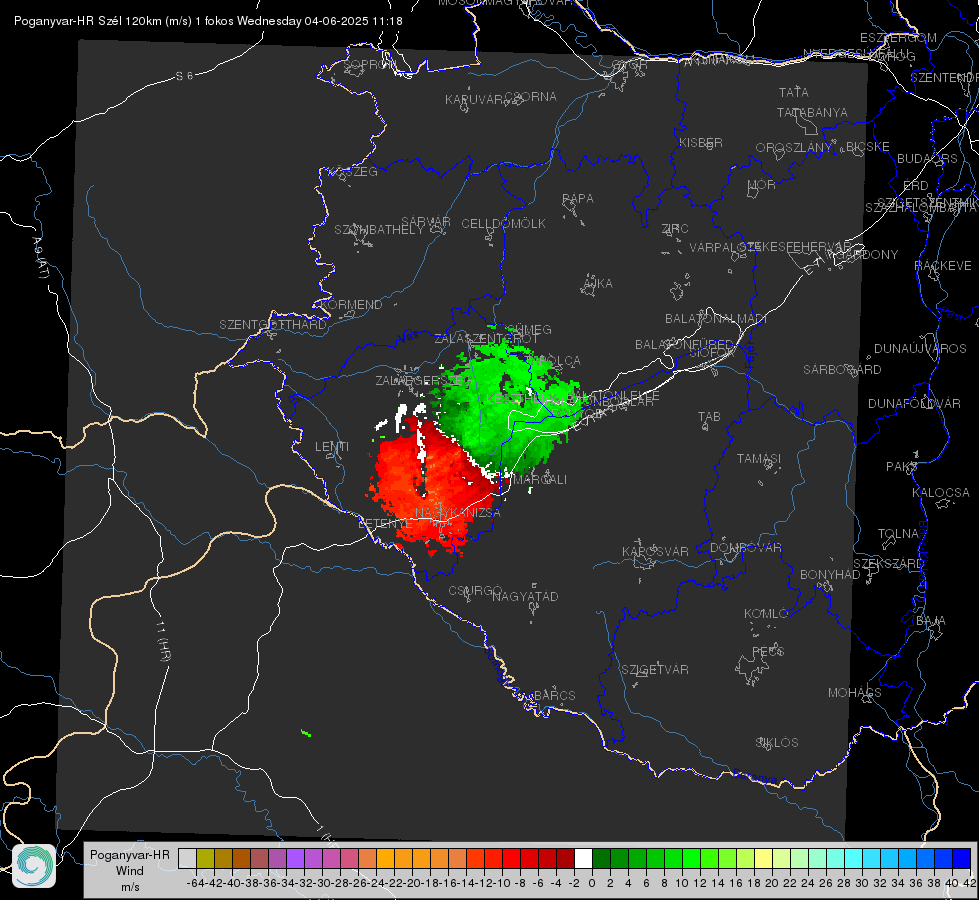Click the TAB city label

tap(709, 417)
